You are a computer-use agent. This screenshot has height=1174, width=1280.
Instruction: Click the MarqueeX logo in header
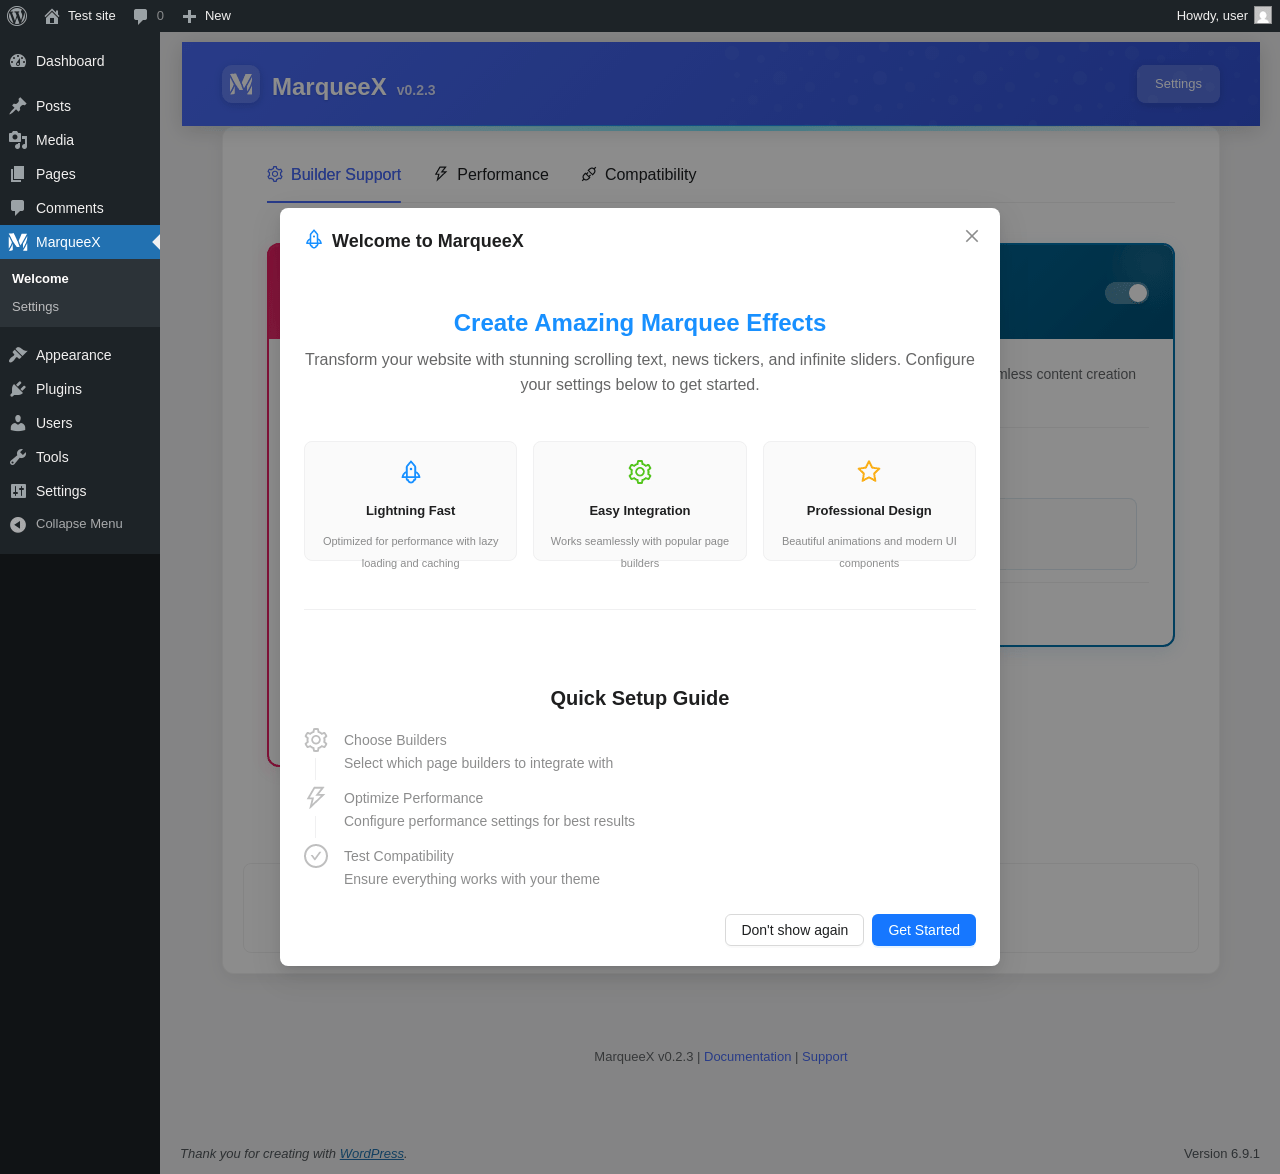(x=241, y=84)
